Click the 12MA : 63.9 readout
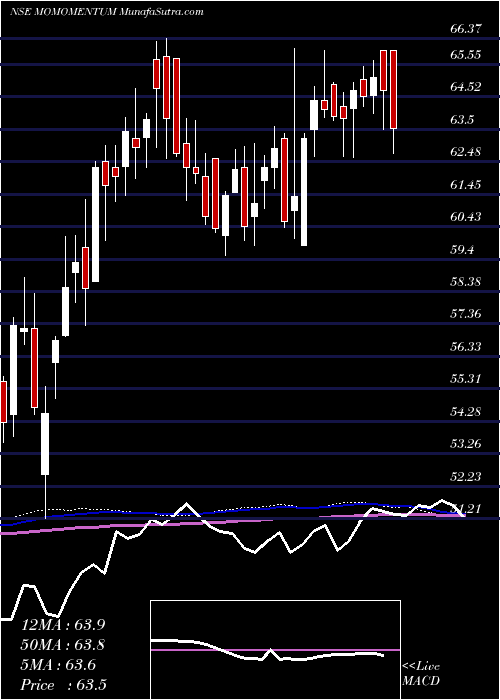This screenshot has width=500, height=700. pyautogui.click(x=65, y=625)
